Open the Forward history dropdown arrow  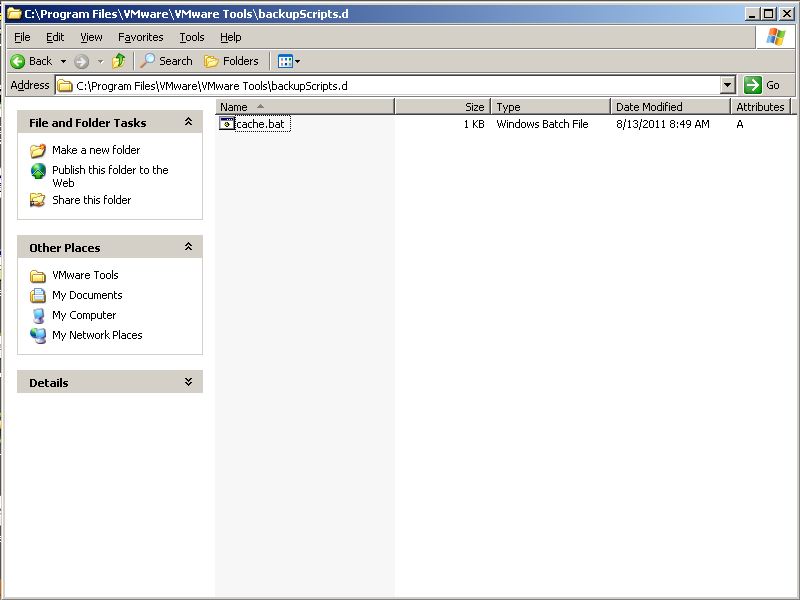101,62
